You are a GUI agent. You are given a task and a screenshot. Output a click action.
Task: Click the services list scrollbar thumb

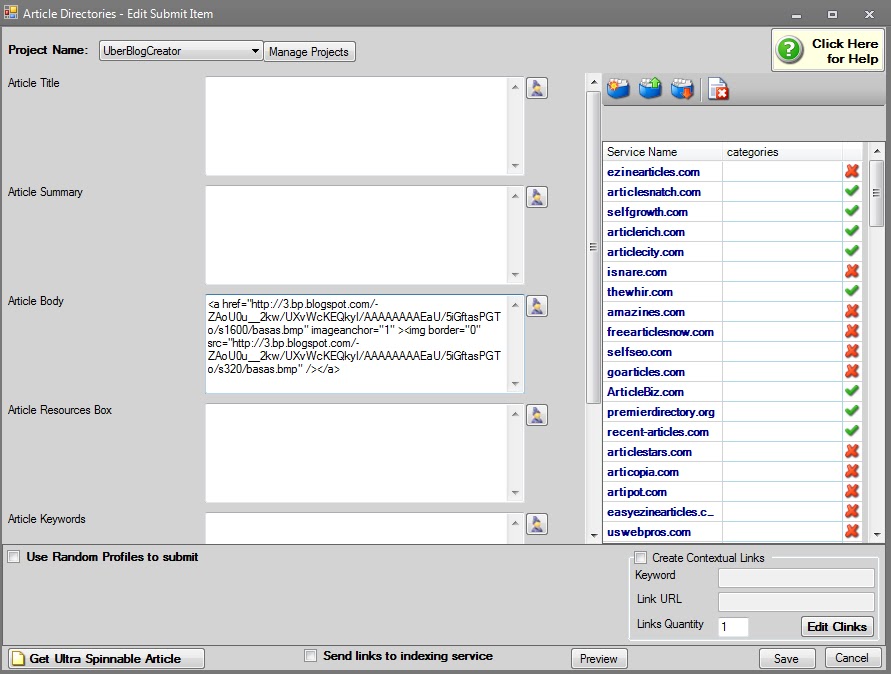tap(877, 193)
